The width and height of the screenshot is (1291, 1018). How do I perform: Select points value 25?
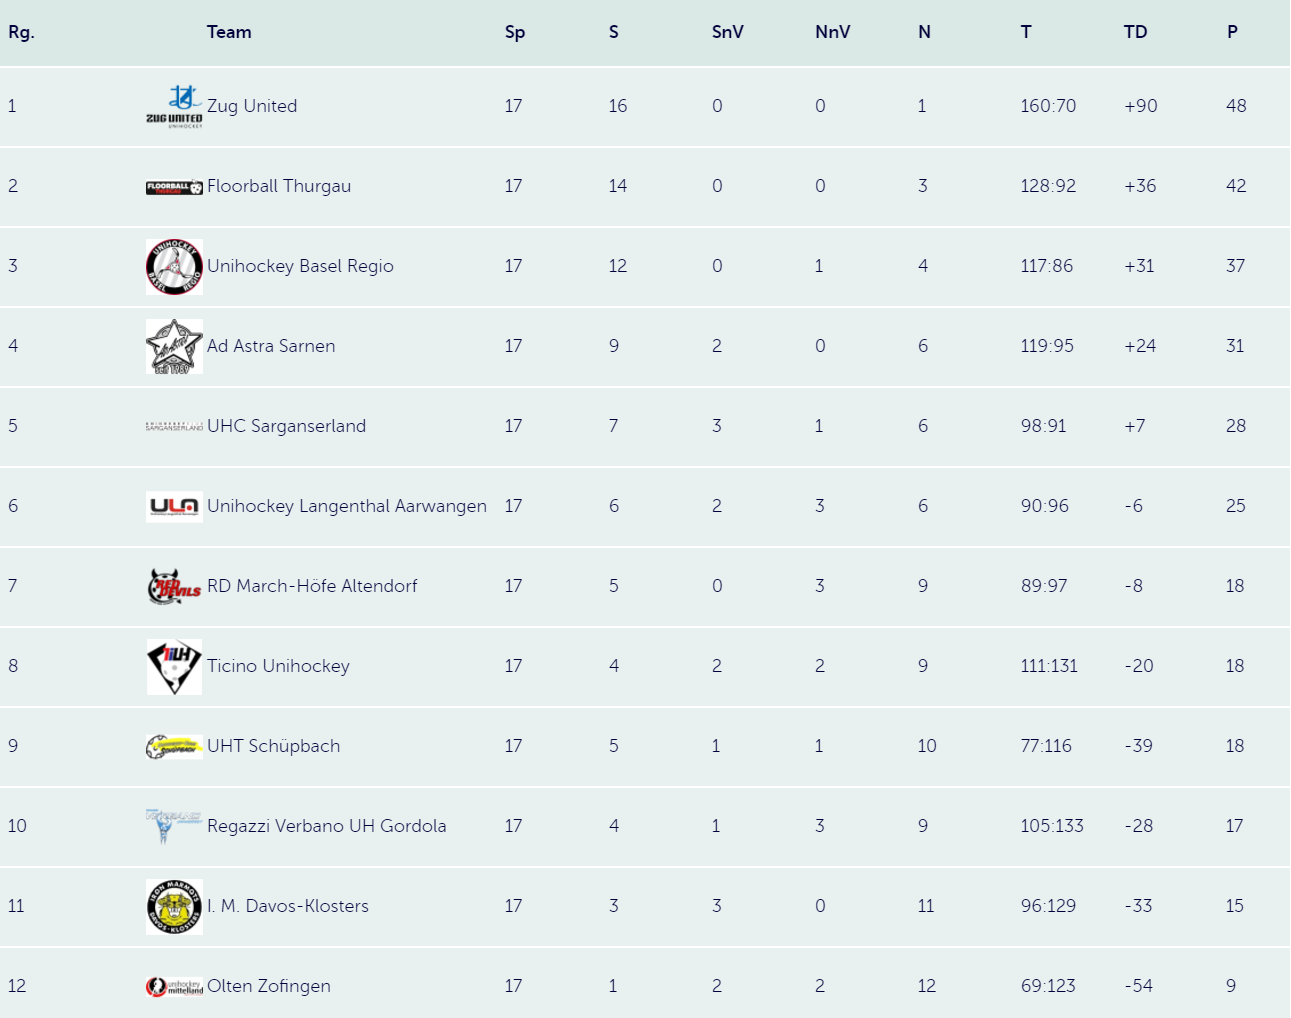1236,506
